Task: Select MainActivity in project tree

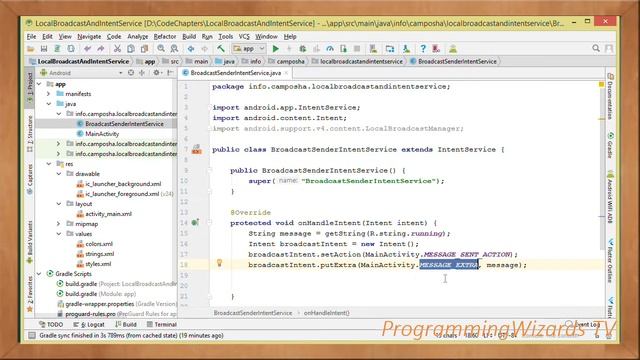Action: [102, 134]
